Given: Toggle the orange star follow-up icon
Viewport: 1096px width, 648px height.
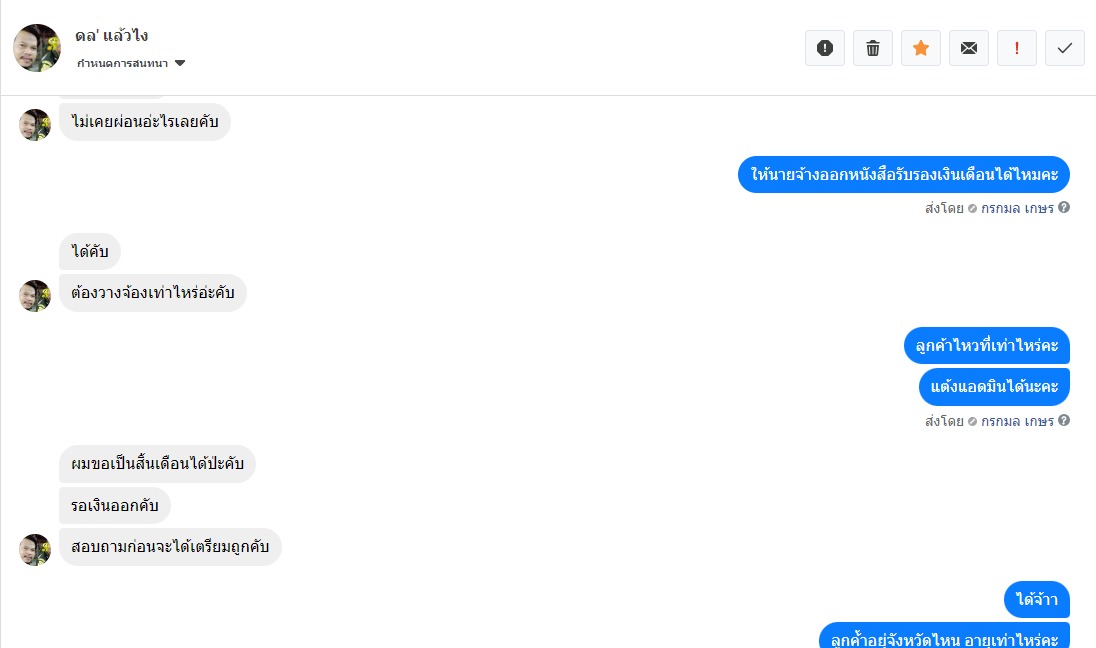Looking at the screenshot, I should pyautogui.click(x=921, y=48).
